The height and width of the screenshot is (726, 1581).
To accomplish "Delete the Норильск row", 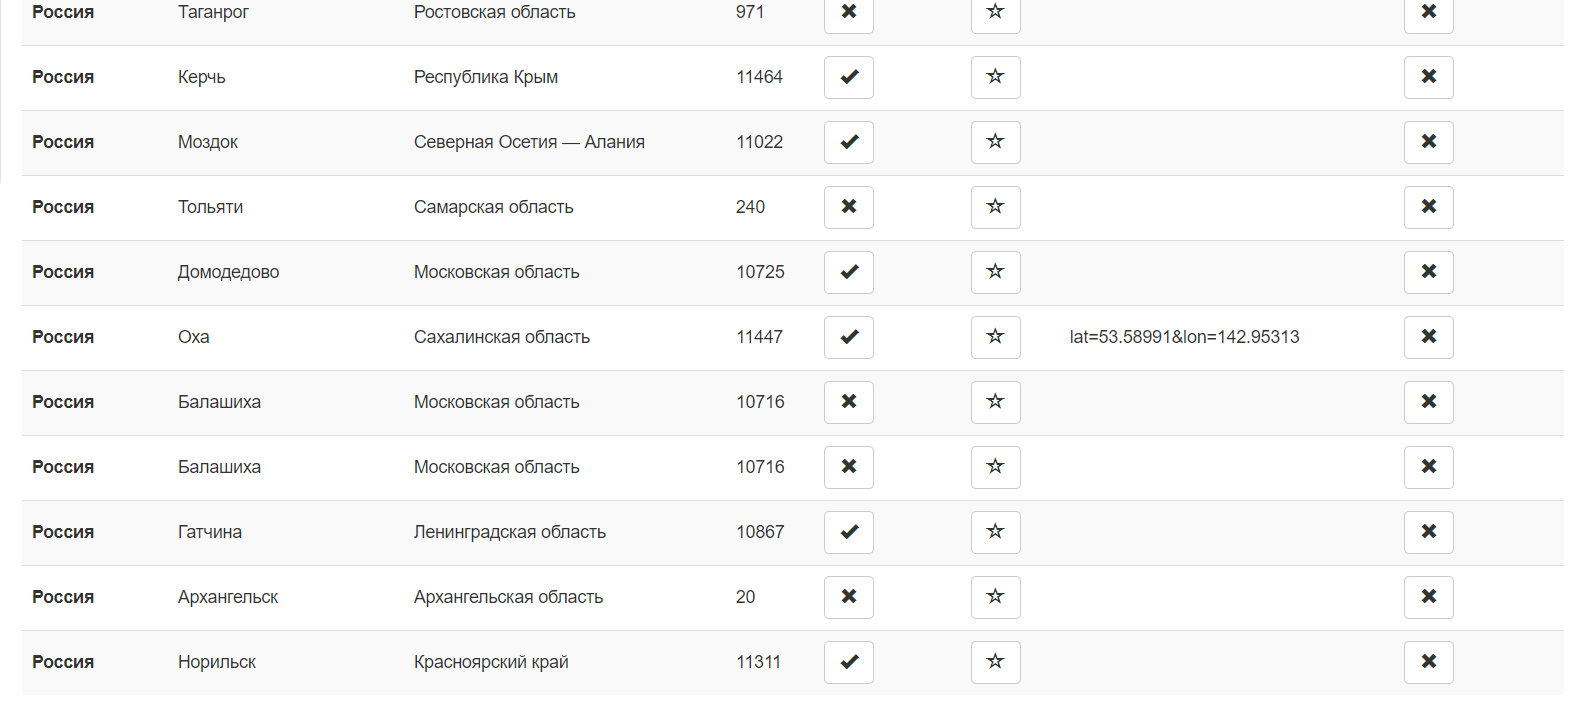I will click(x=1428, y=662).
